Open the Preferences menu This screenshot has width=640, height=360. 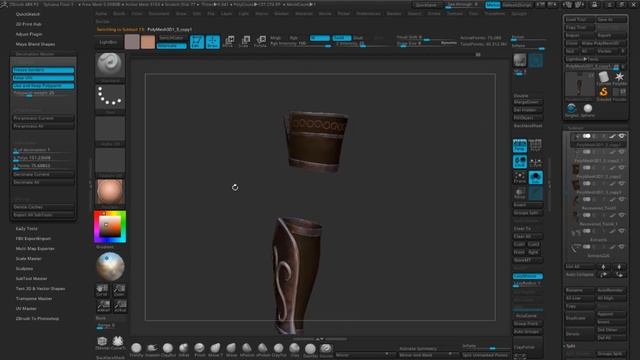(369, 13)
